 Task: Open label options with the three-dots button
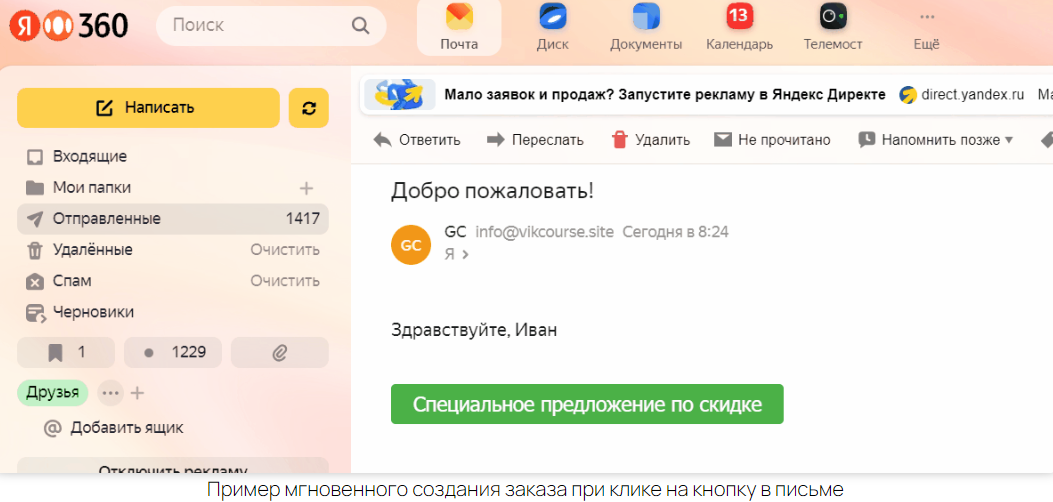click(x=110, y=393)
